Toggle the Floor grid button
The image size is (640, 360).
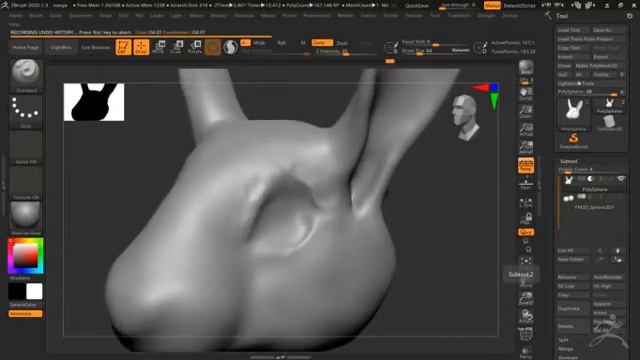click(x=526, y=184)
